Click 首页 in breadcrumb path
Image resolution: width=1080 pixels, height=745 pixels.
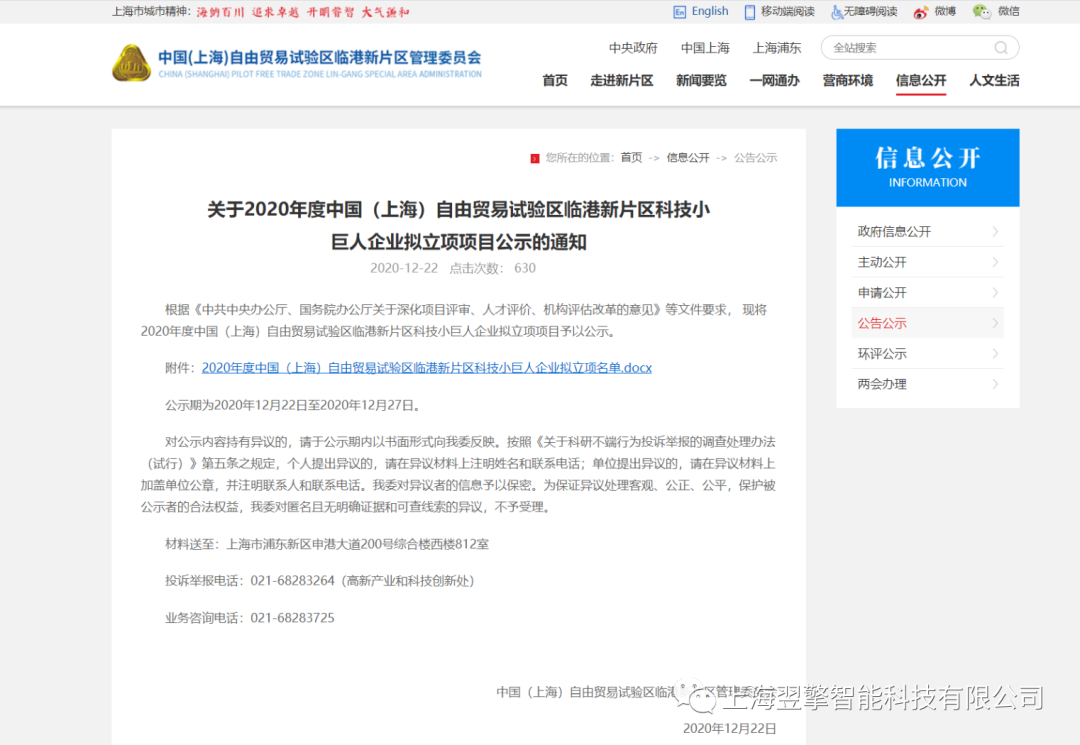click(631, 158)
